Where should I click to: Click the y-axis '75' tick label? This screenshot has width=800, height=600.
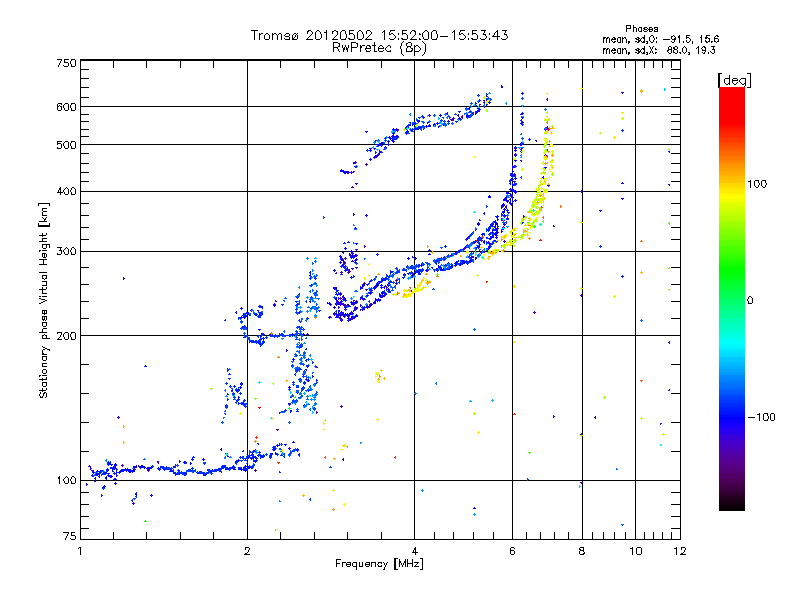point(70,536)
